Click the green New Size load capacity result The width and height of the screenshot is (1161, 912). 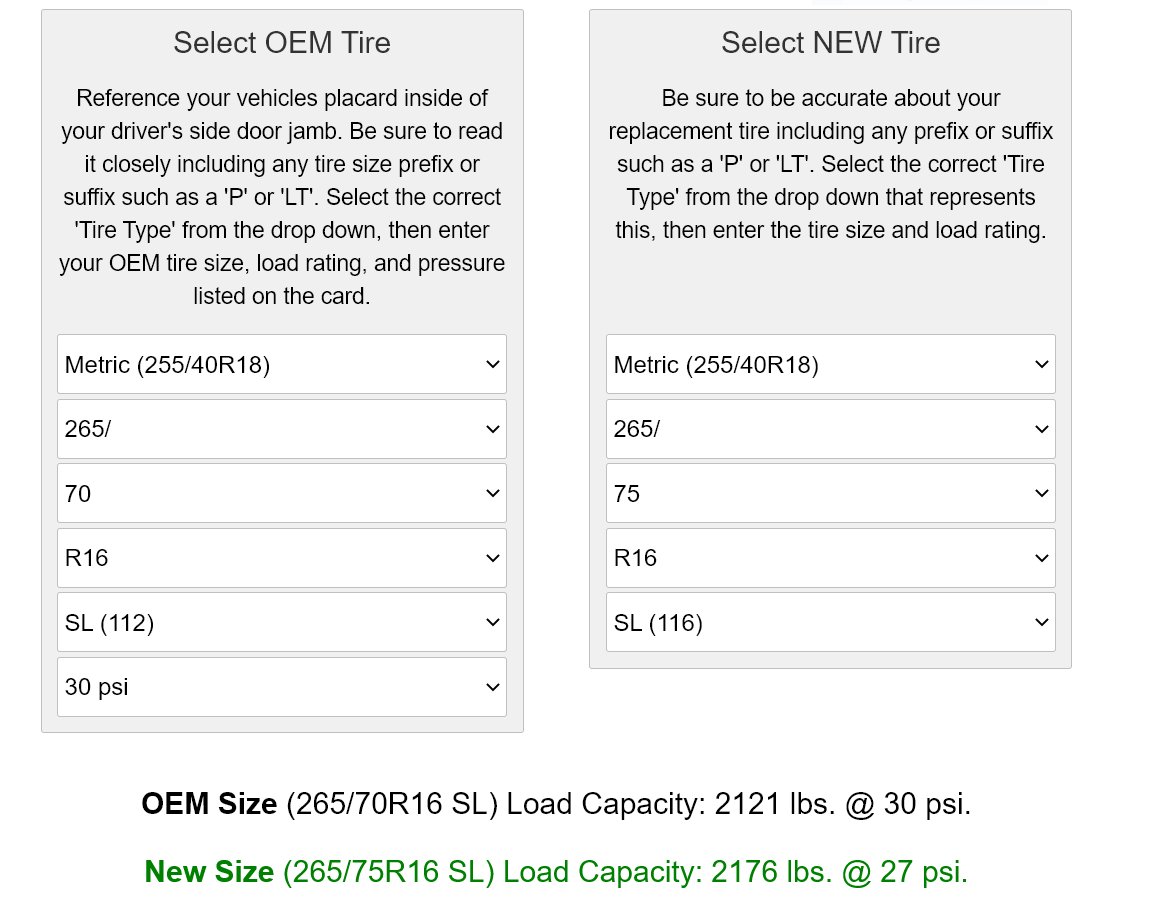click(x=556, y=872)
